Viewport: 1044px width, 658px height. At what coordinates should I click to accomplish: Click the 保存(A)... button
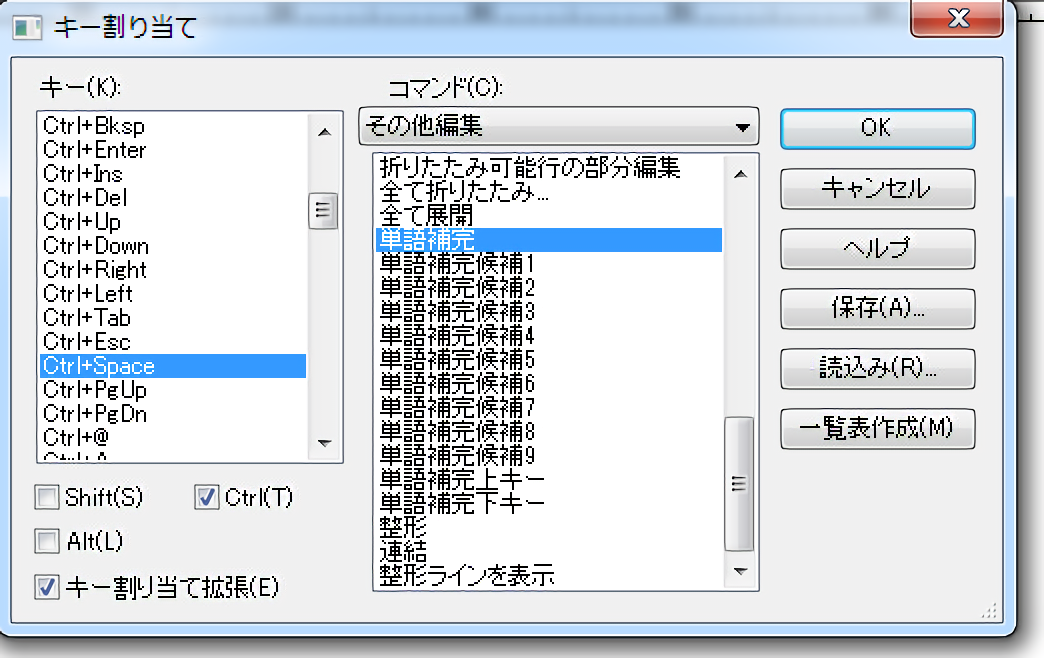click(x=876, y=308)
